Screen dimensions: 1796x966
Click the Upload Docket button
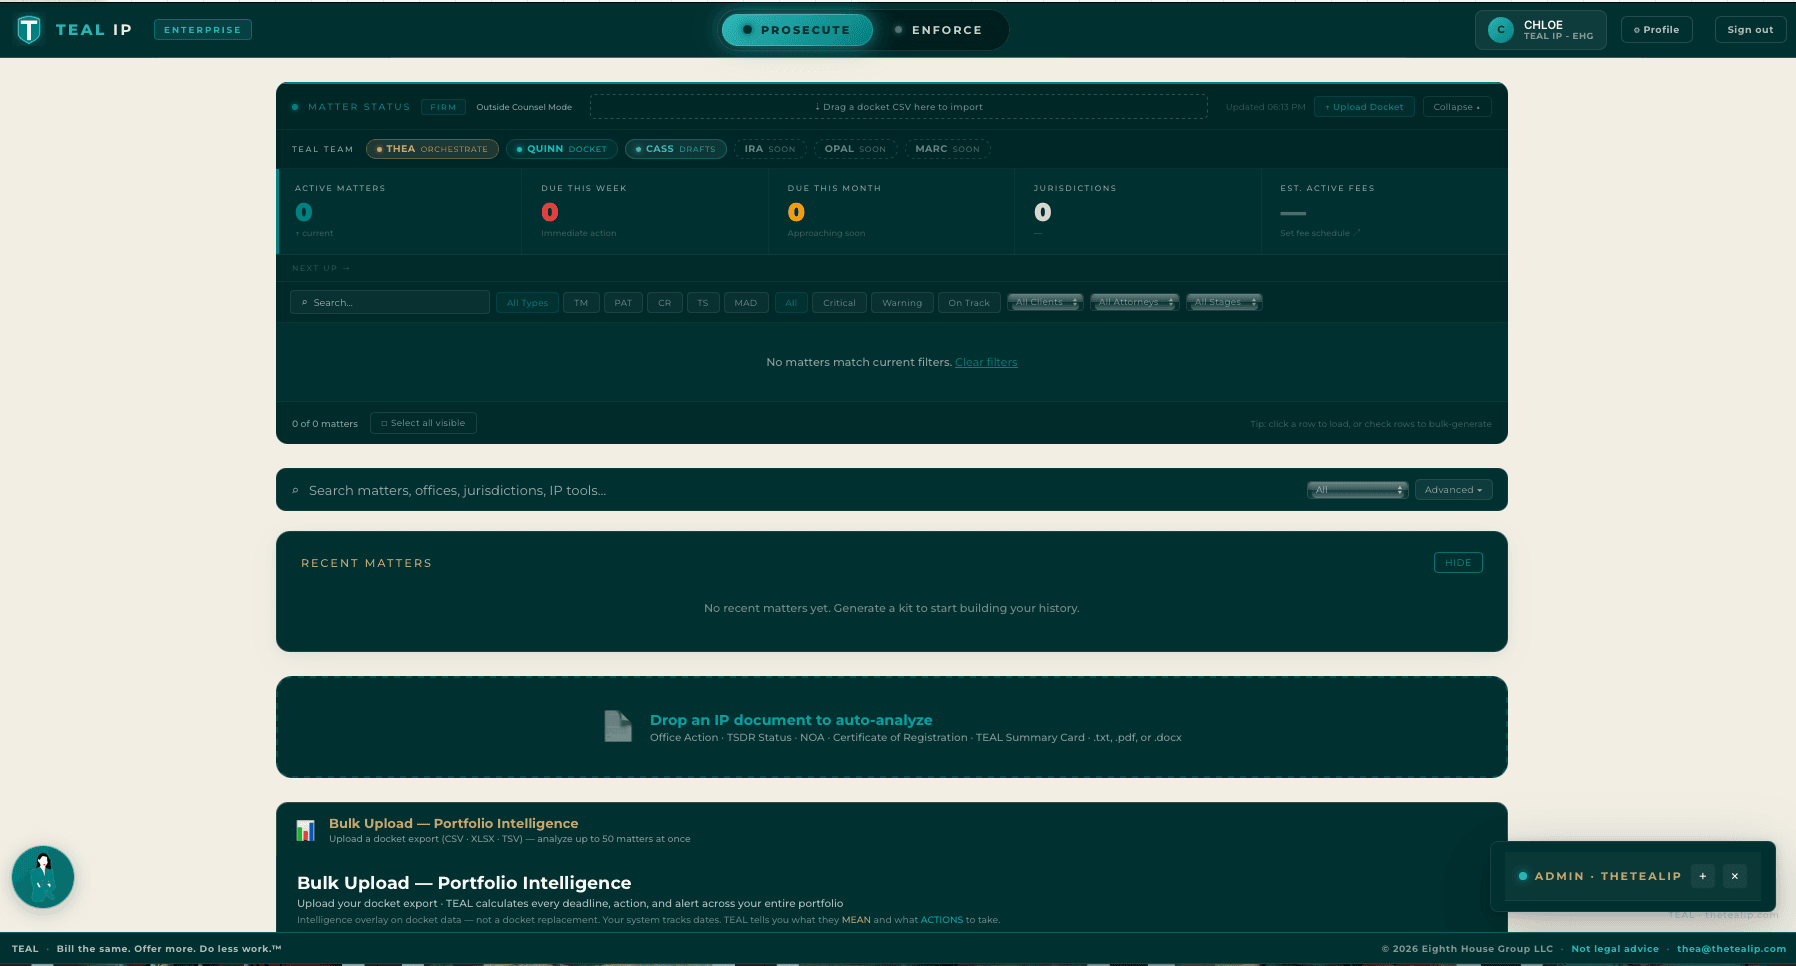tap(1364, 107)
